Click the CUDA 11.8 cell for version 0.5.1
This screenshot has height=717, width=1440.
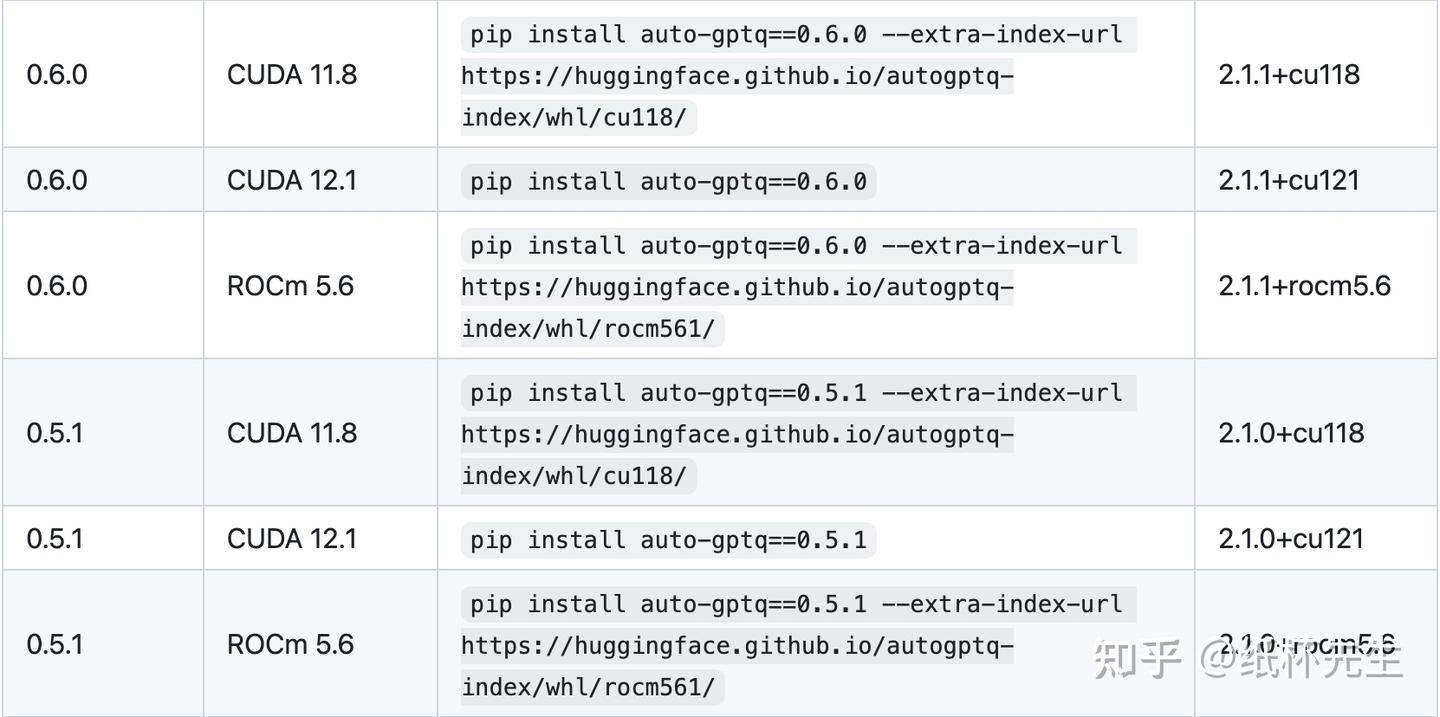point(292,433)
